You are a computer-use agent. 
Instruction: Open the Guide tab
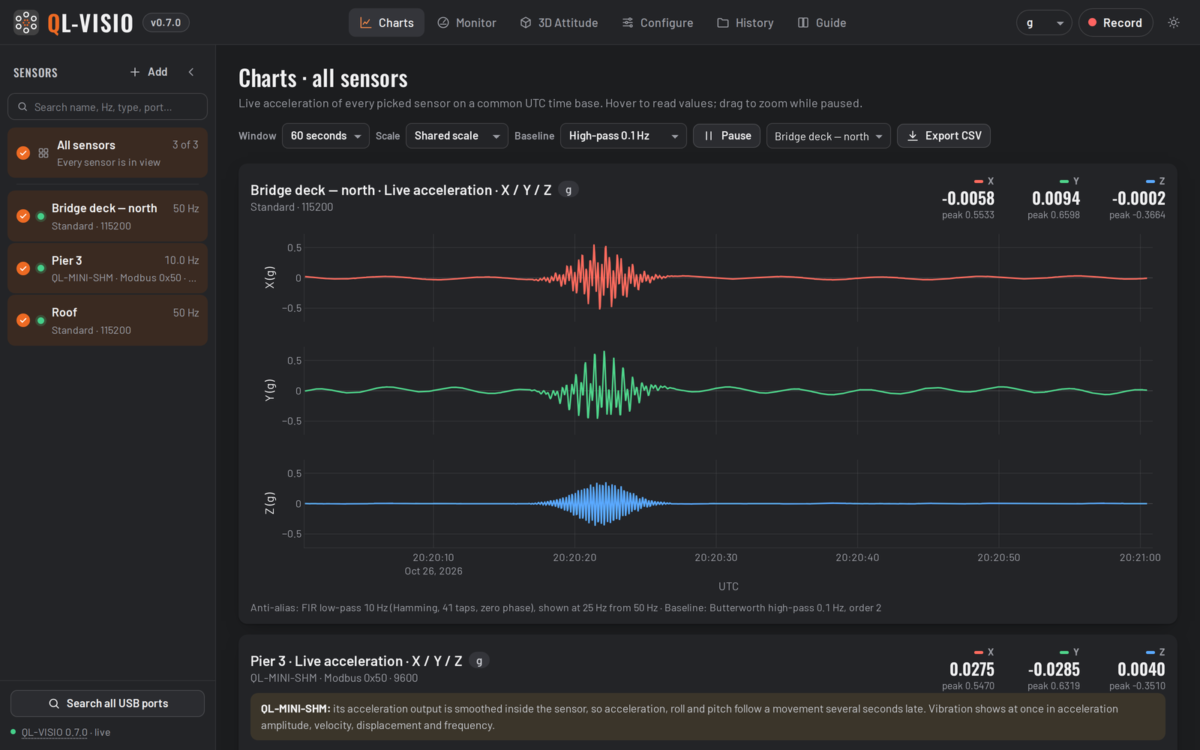[821, 23]
